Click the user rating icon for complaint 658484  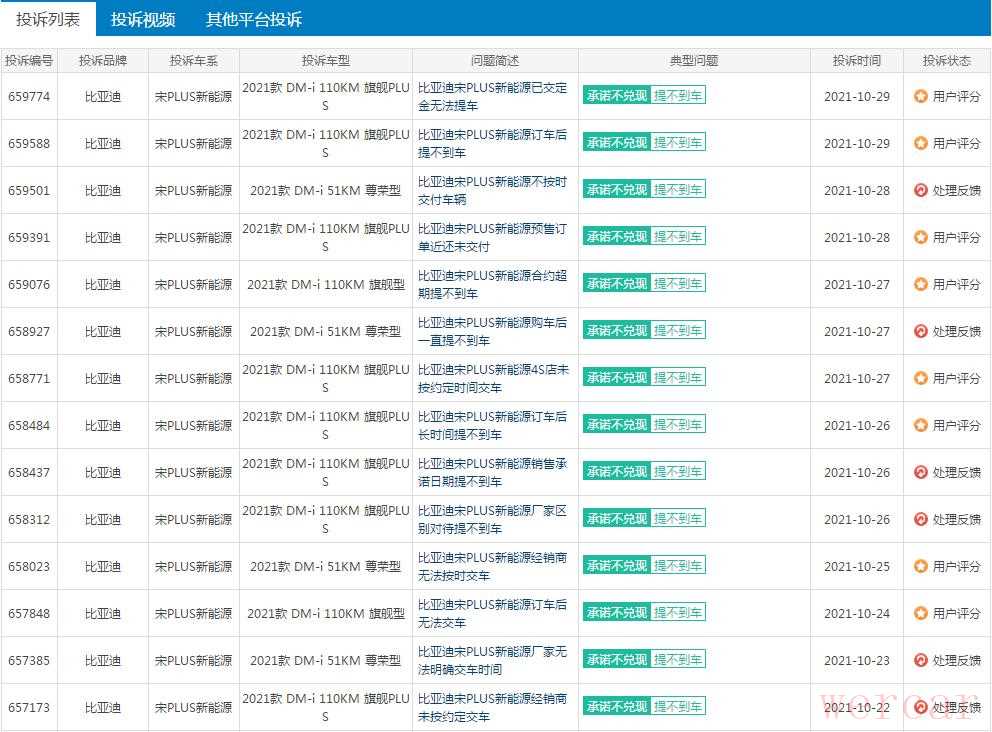[921, 426]
